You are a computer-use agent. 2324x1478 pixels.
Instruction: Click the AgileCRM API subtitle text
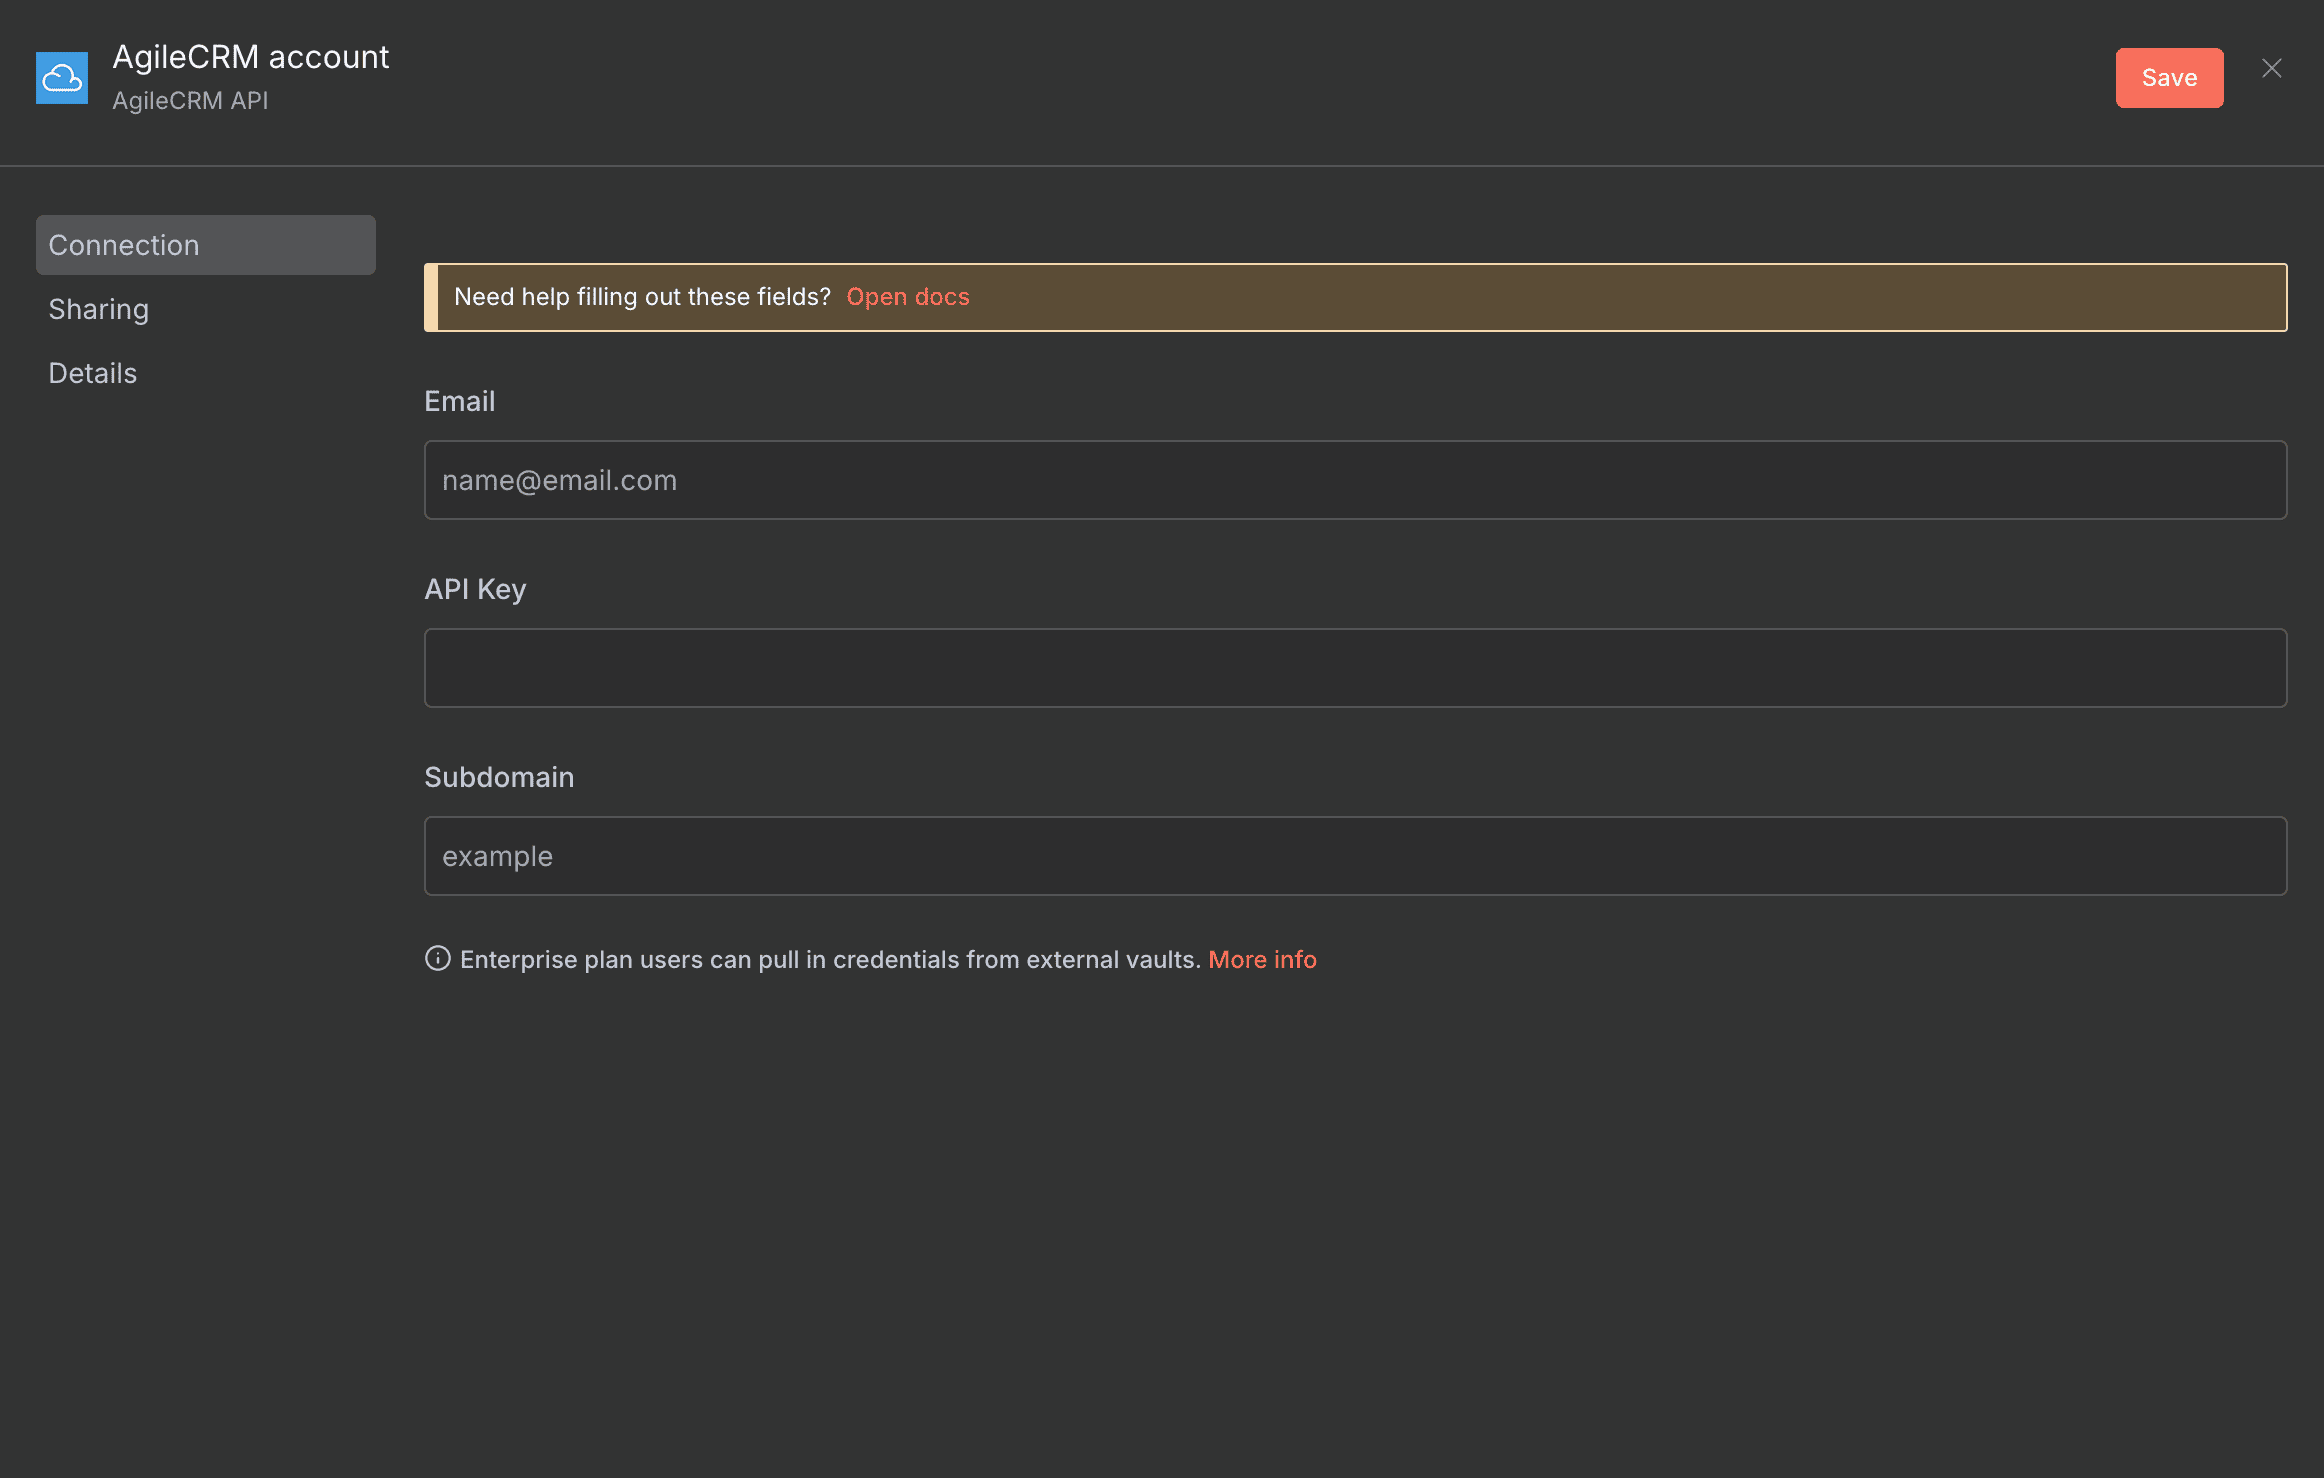click(x=190, y=101)
